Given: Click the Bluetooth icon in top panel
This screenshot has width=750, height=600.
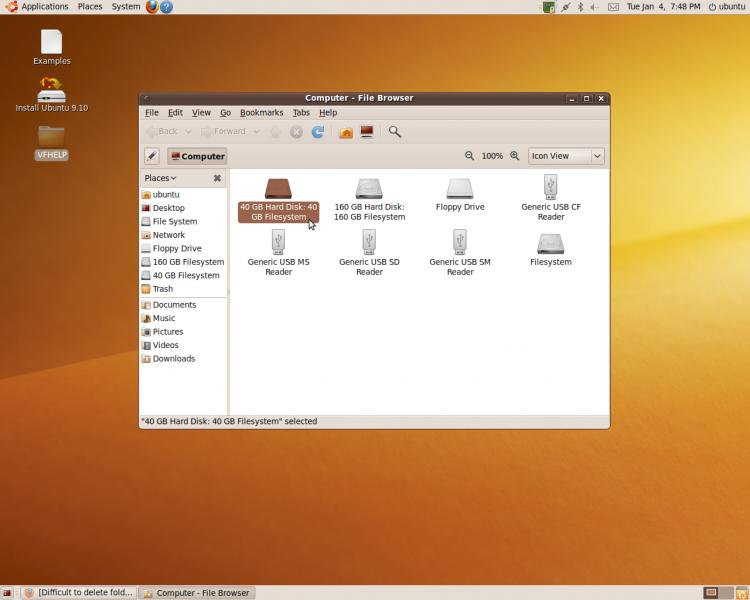Looking at the screenshot, I should [580, 7].
